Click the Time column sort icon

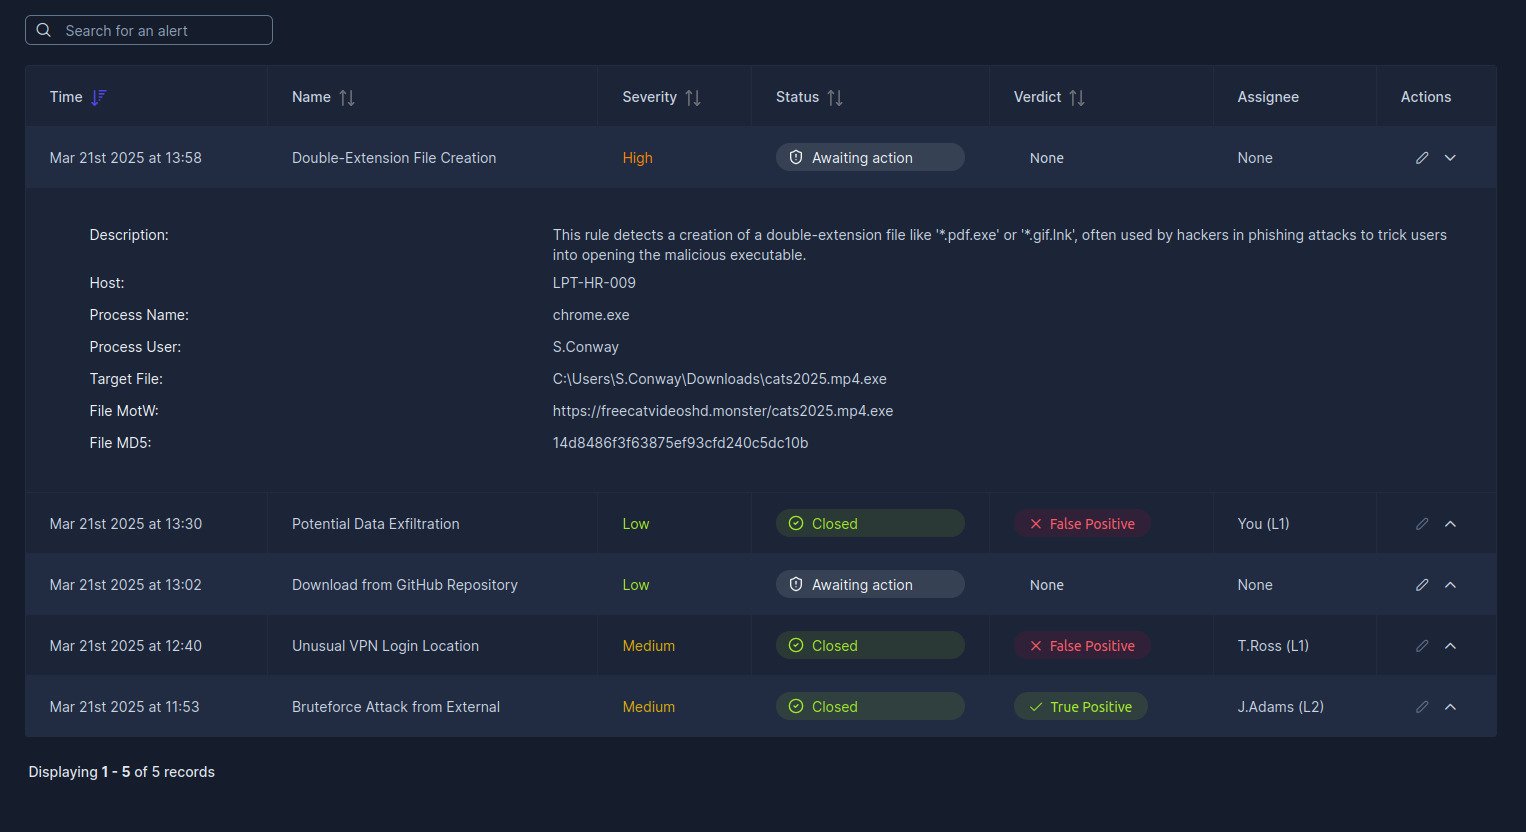99,97
